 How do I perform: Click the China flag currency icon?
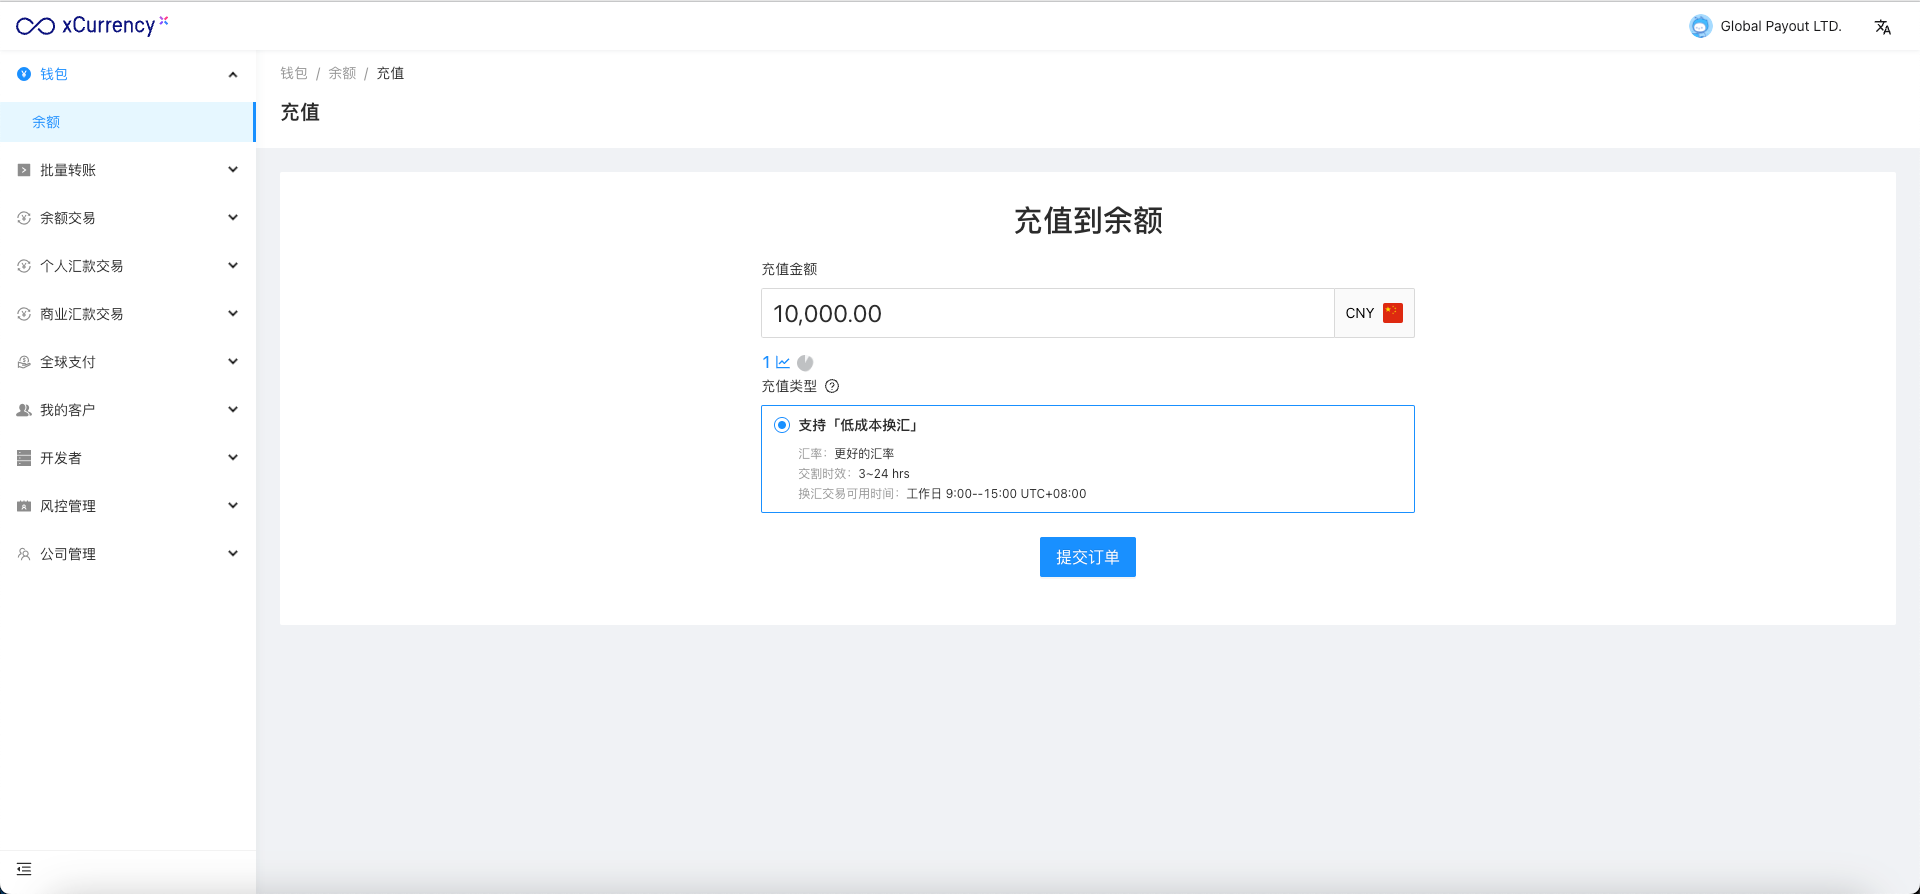[x=1393, y=313]
